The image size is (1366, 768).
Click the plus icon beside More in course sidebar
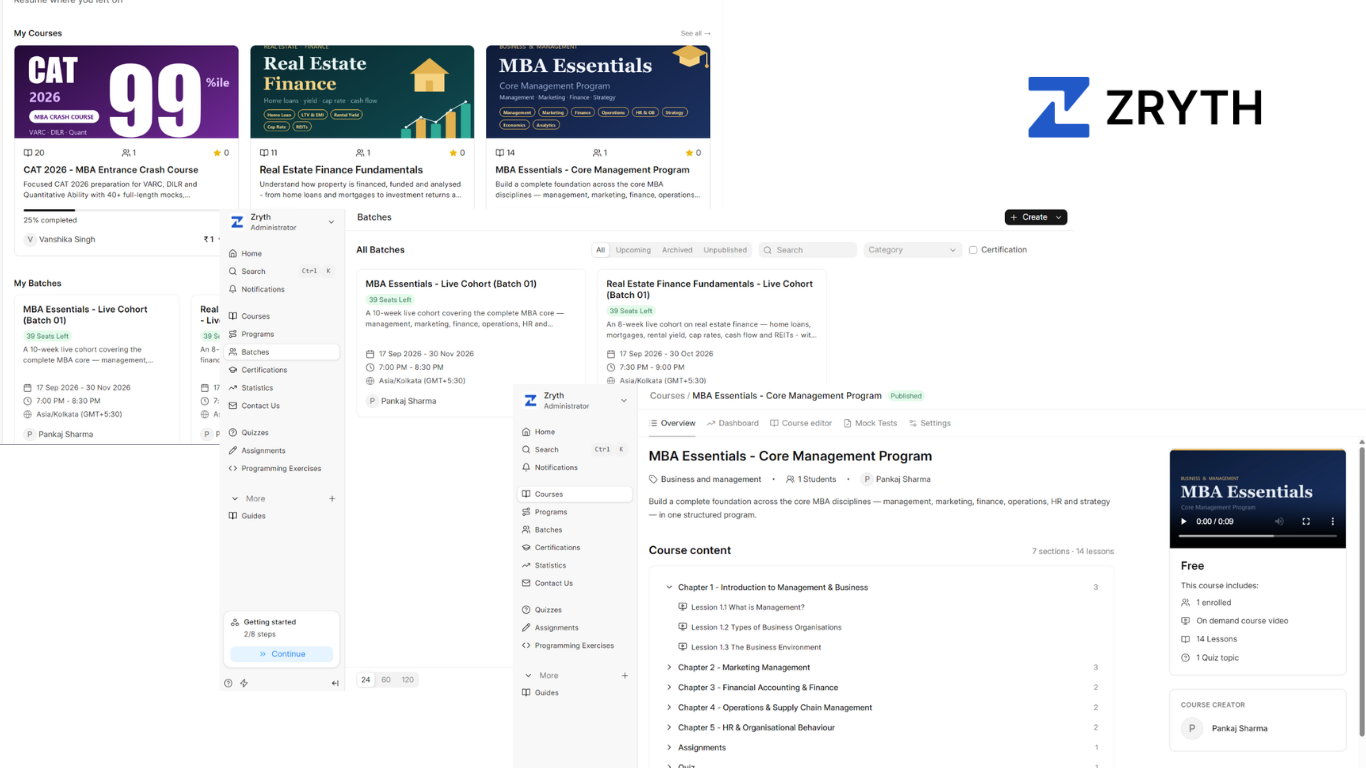pos(625,676)
